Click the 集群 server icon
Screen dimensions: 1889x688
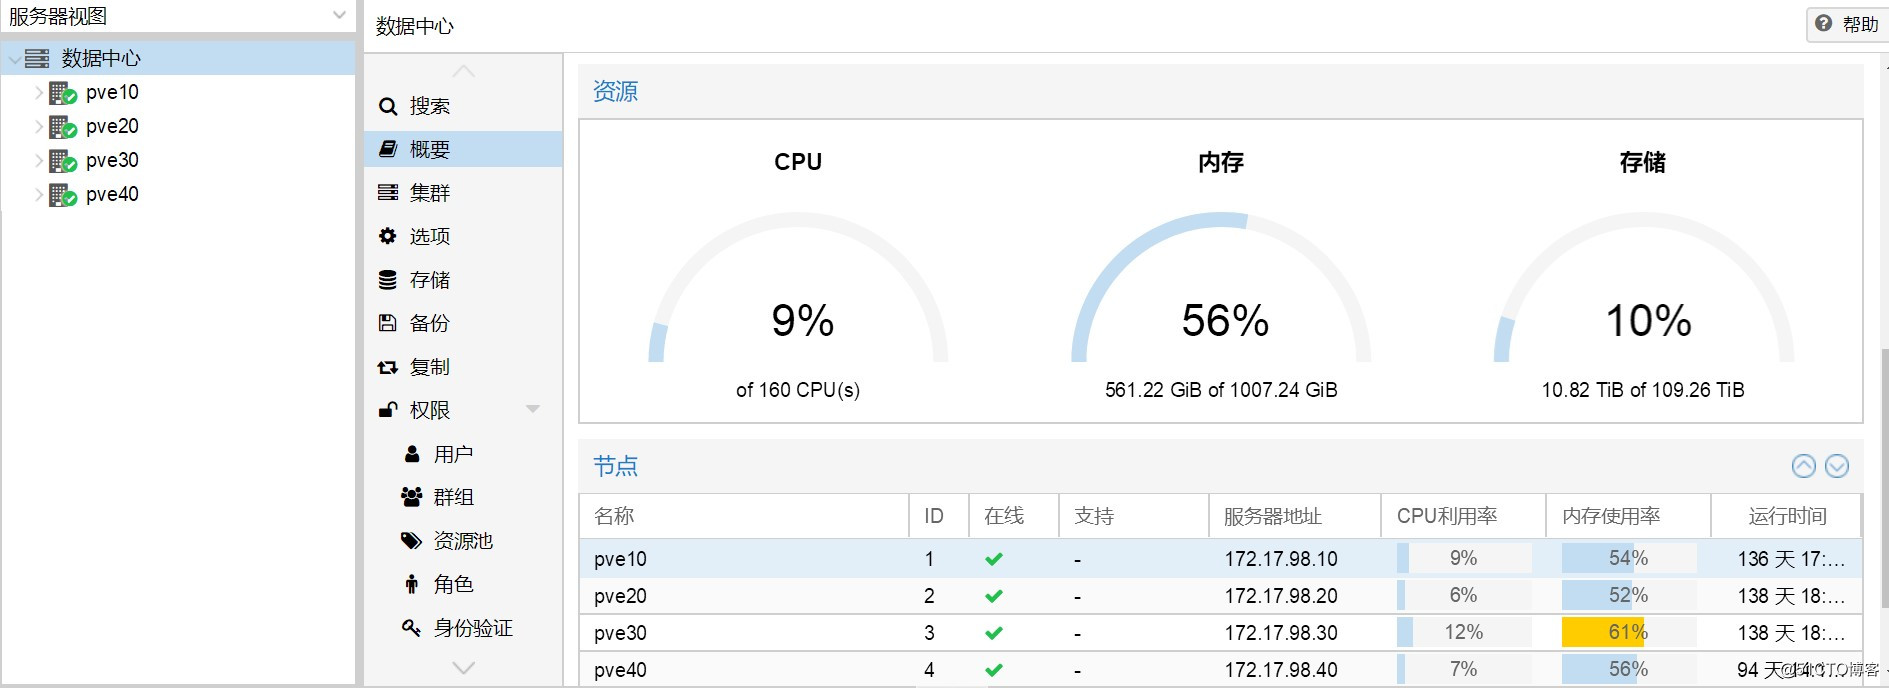(388, 192)
